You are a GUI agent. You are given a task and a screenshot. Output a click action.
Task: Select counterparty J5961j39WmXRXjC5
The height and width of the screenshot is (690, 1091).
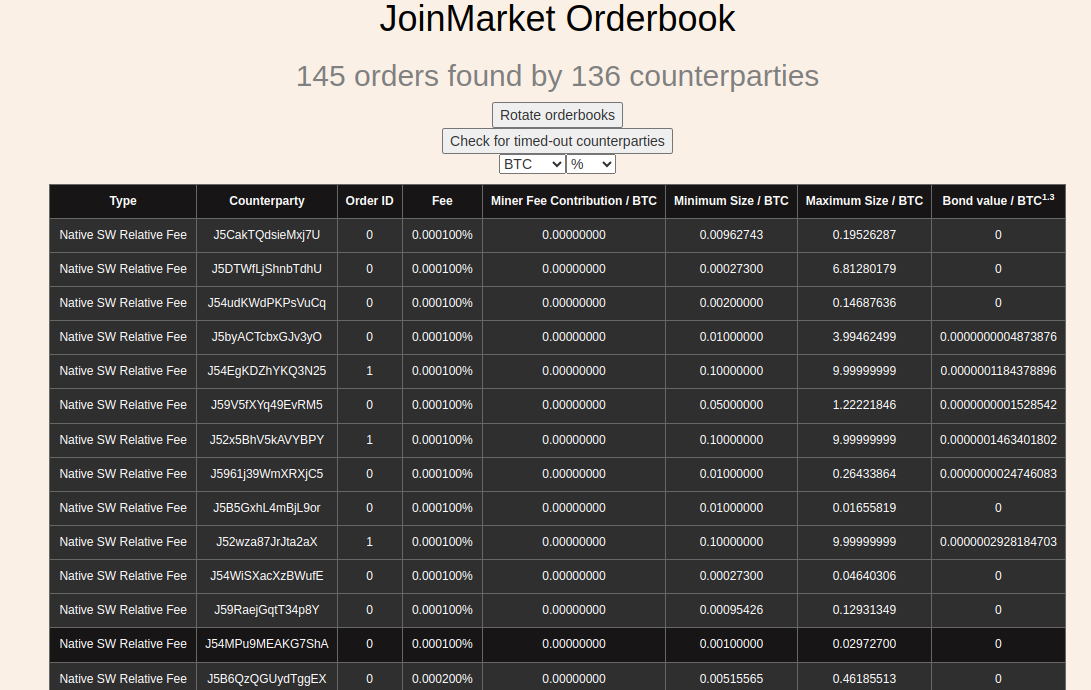tap(266, 474)
